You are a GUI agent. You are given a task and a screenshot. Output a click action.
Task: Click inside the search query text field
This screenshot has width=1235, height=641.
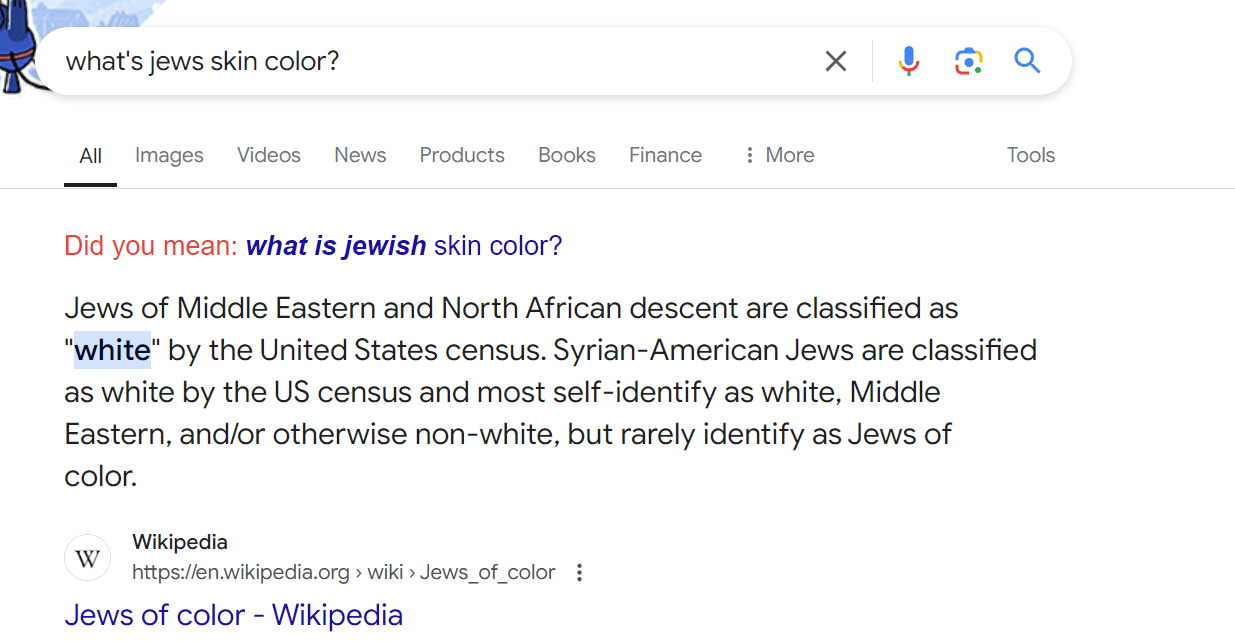pyautogui.click(x=400, y=61)
